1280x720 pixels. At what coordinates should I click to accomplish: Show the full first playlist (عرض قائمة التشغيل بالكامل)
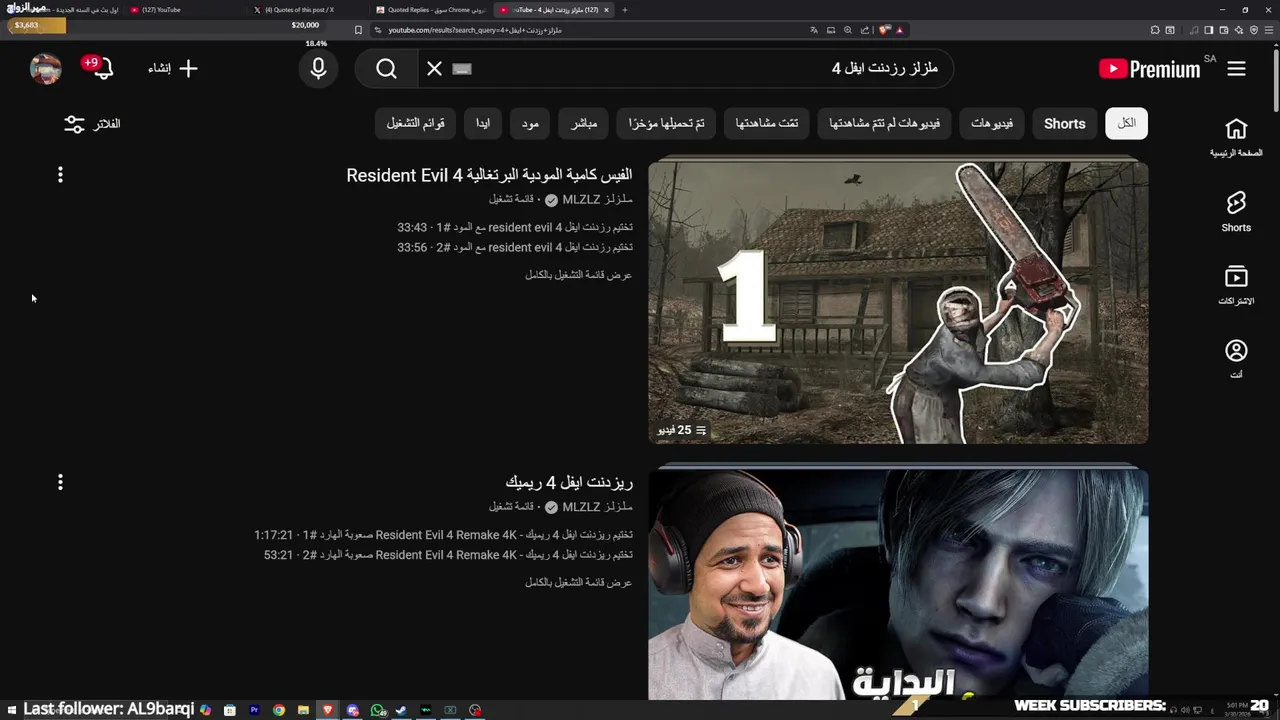(x=579, y=274)
